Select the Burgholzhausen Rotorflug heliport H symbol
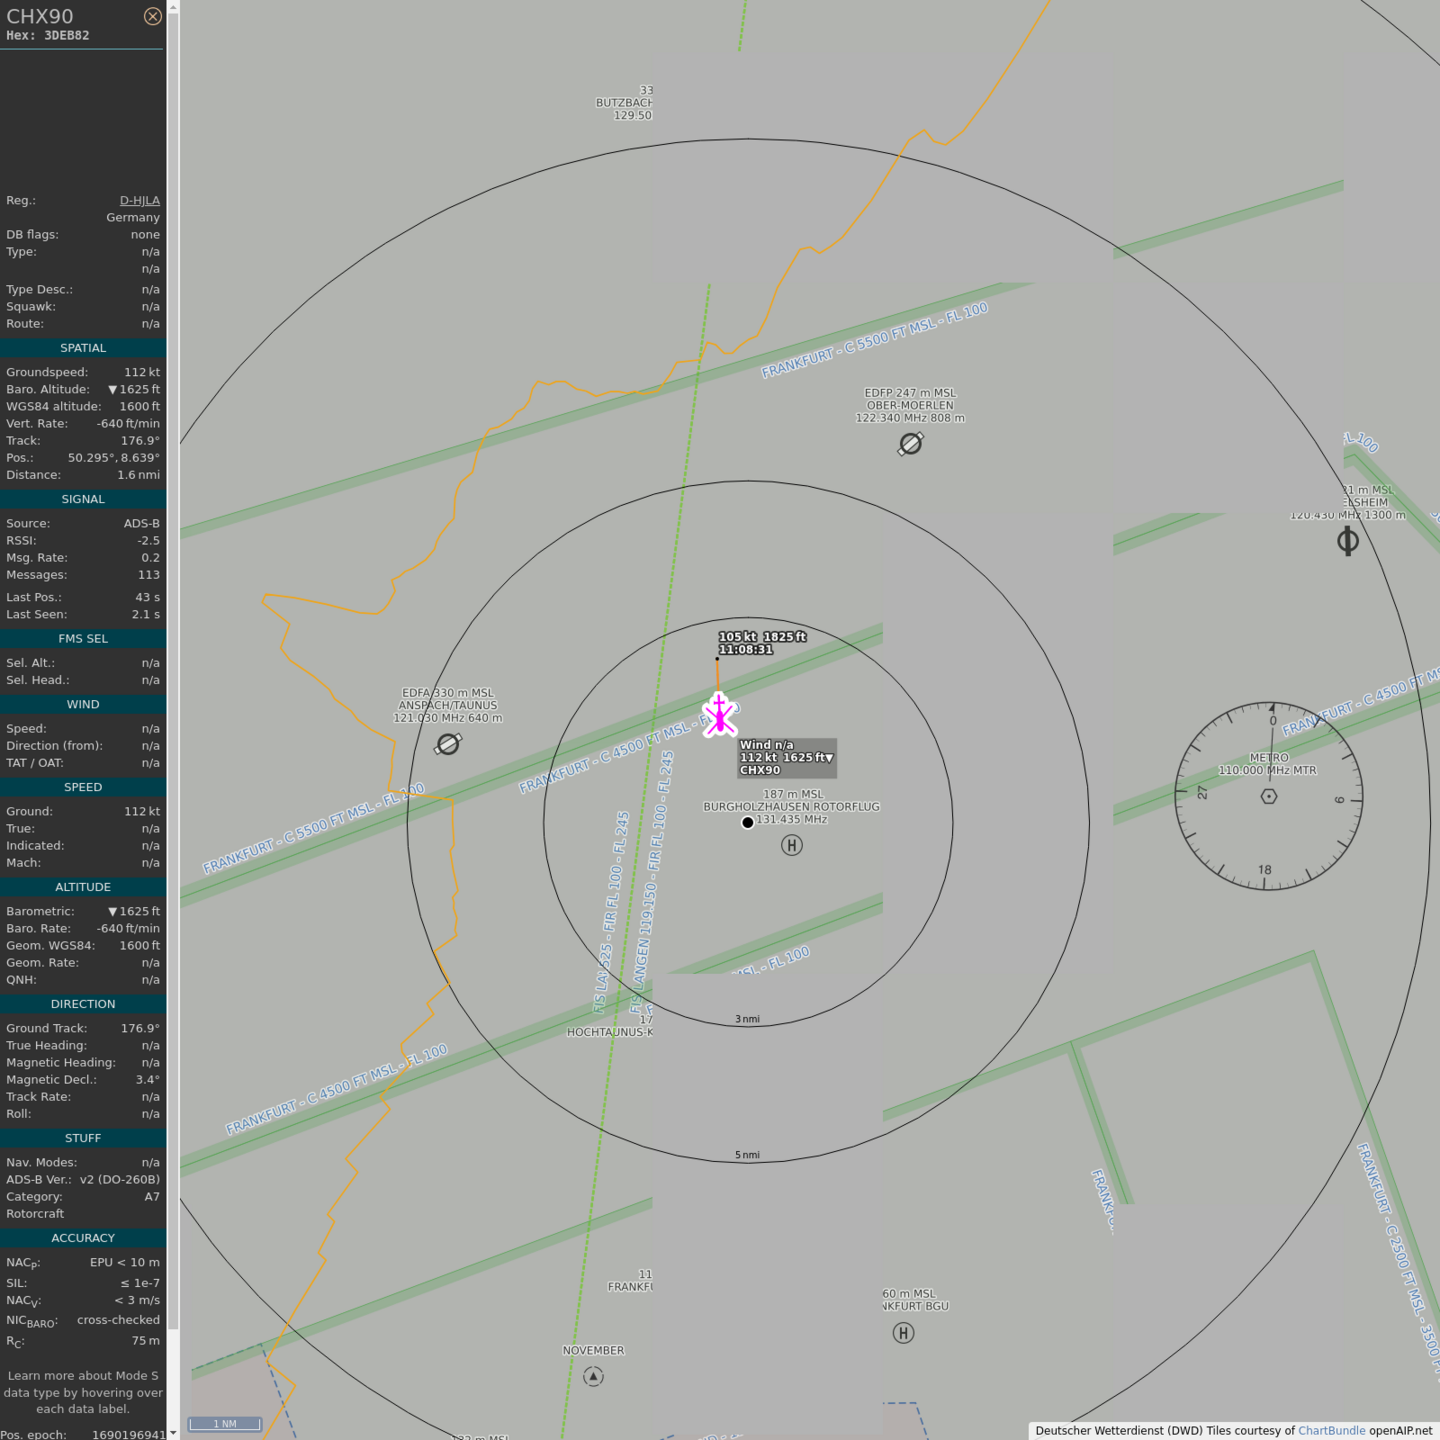 791,846
